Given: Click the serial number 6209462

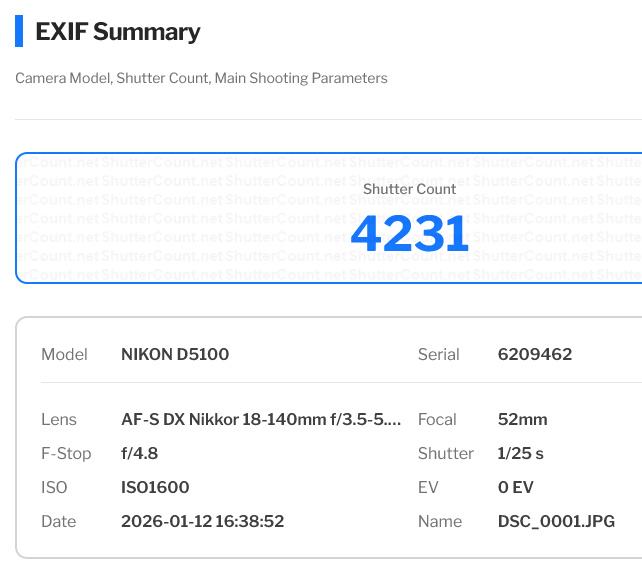Looking at the screenshot, I should click(535, 354).
